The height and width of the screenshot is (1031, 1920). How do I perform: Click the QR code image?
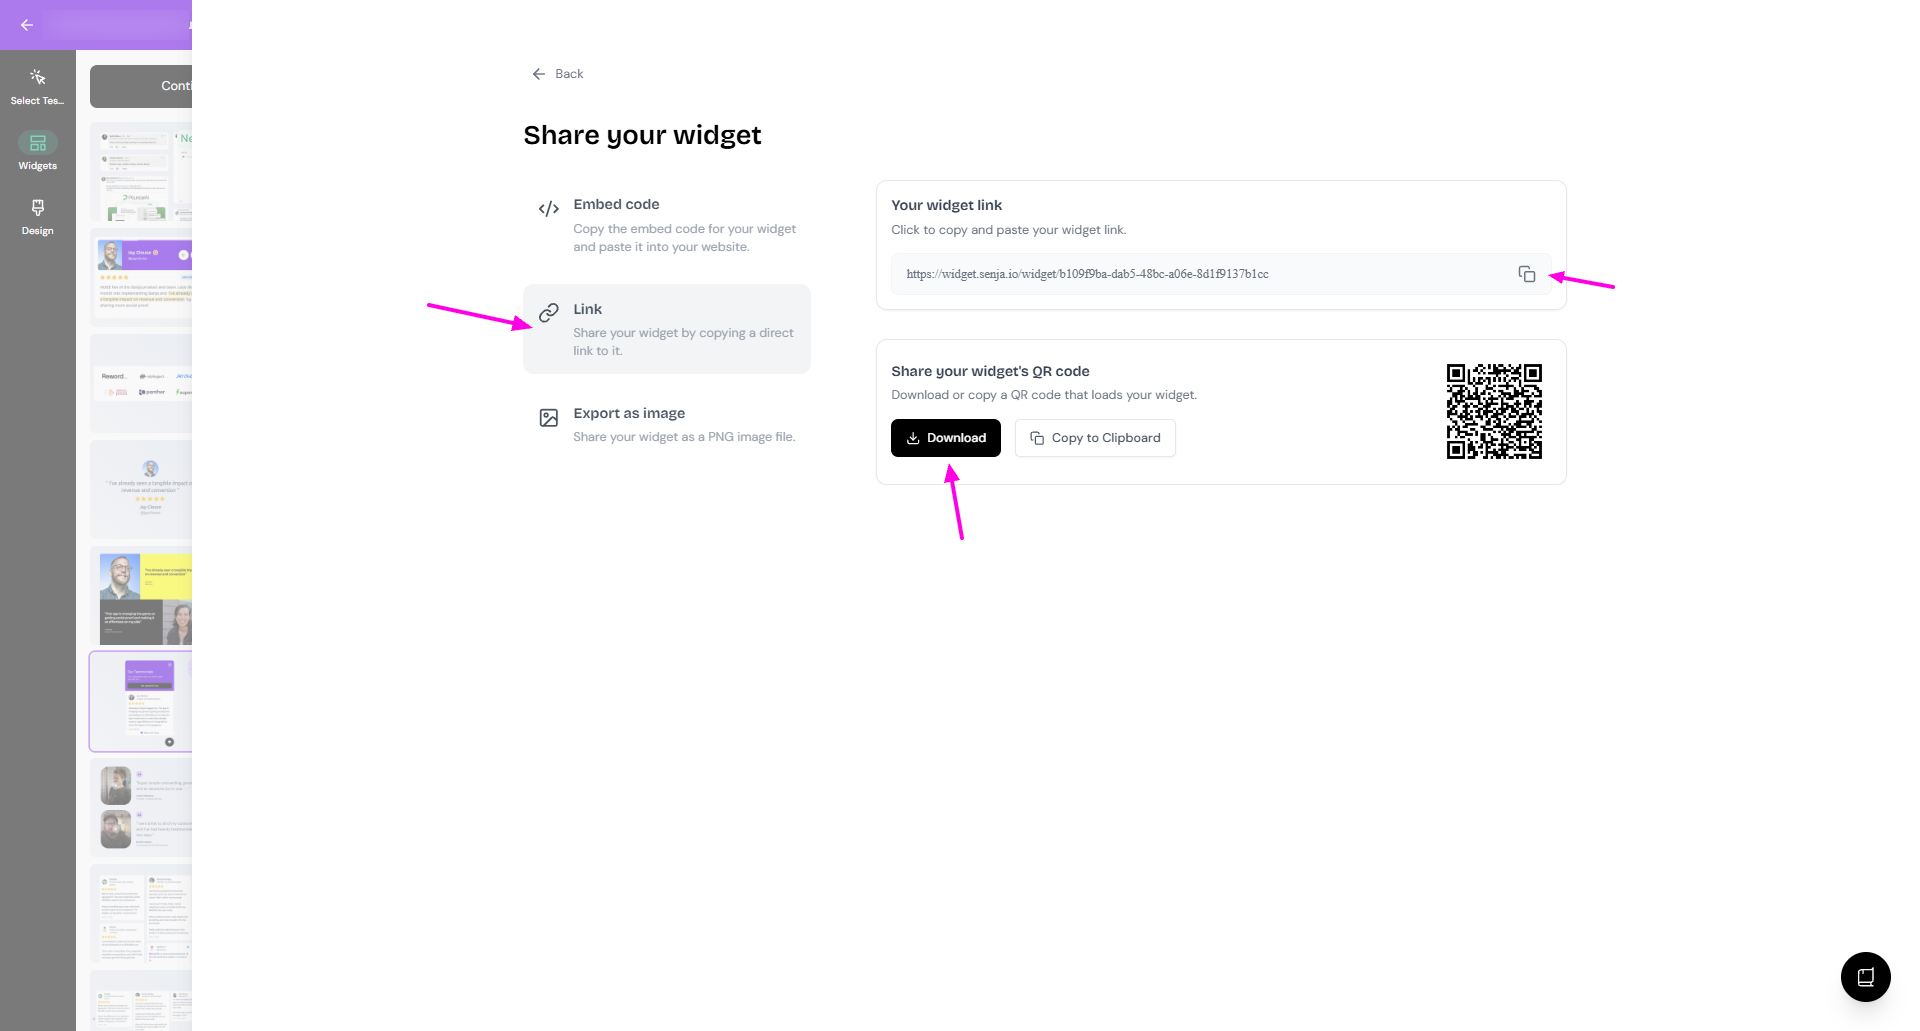[x=1493, y=411]
